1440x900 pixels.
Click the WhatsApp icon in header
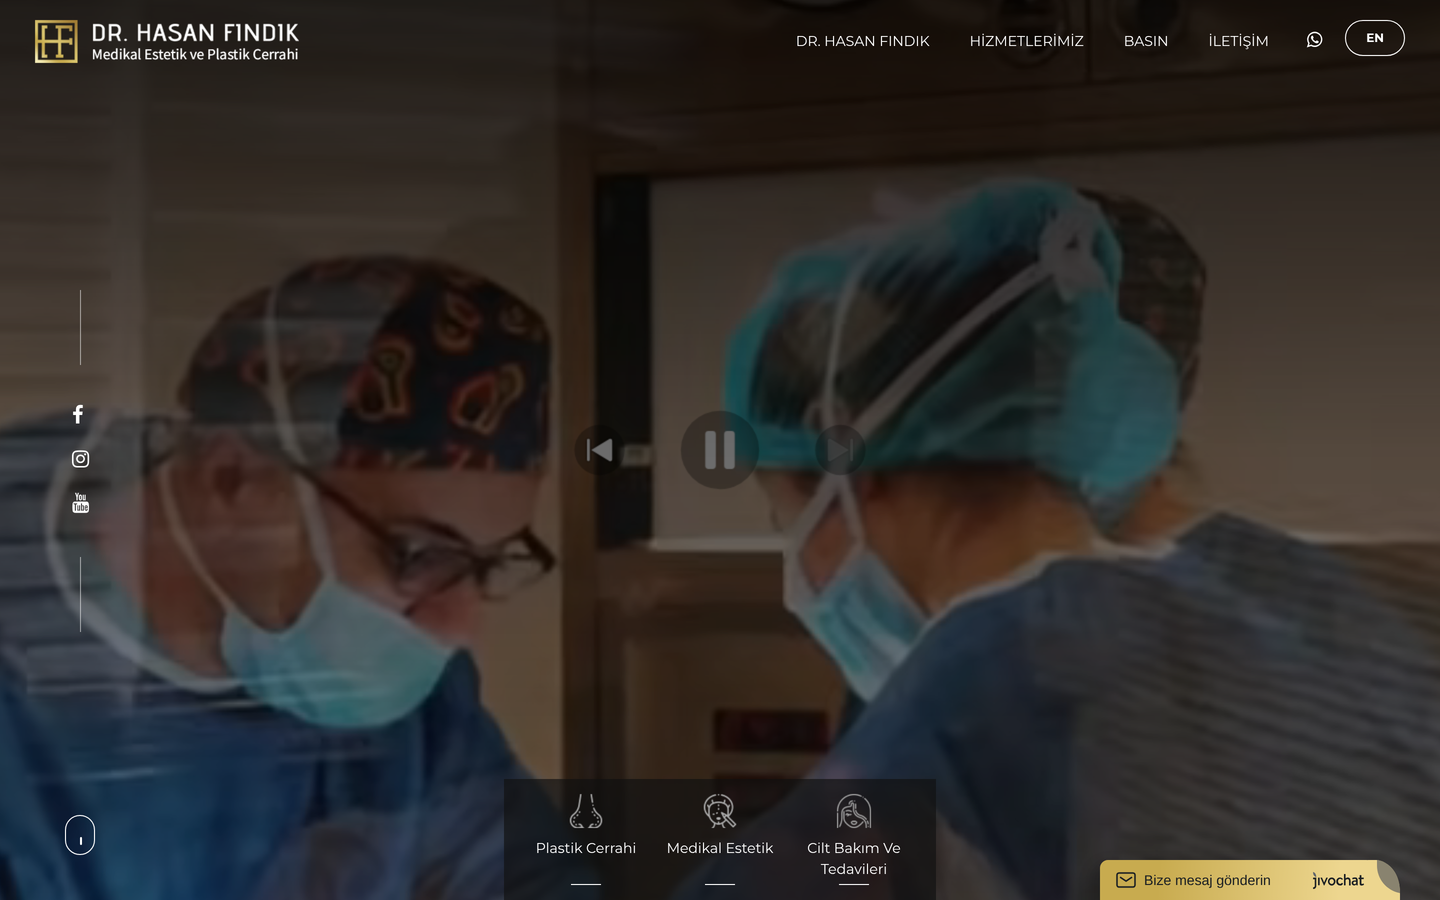pos(1314,39)
